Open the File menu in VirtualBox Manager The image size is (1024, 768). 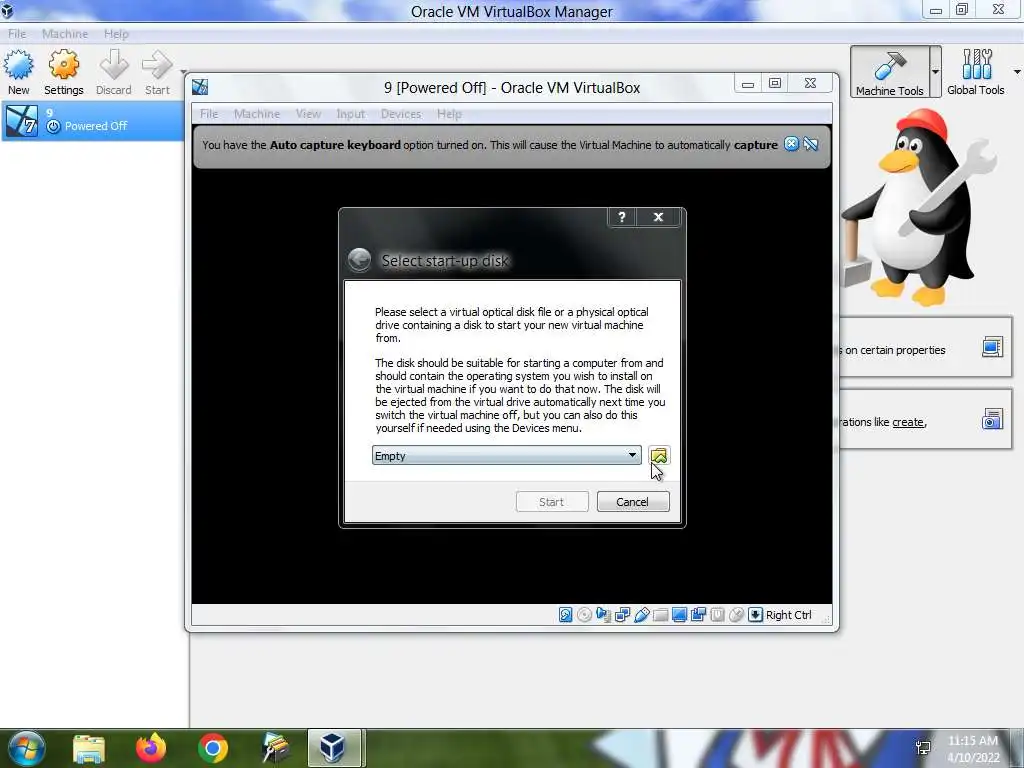click(17, 33)
